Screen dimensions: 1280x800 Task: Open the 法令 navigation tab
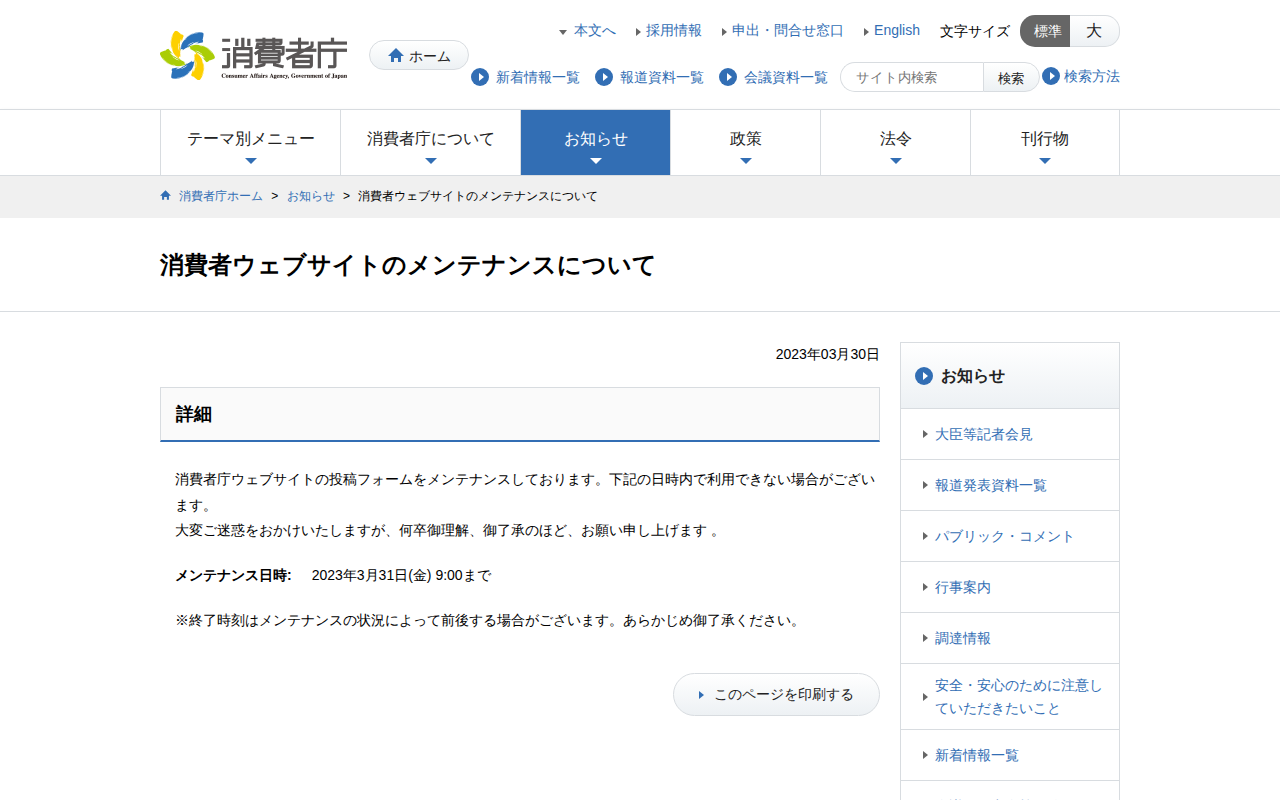pyautogui.click(x=896, y=142)
